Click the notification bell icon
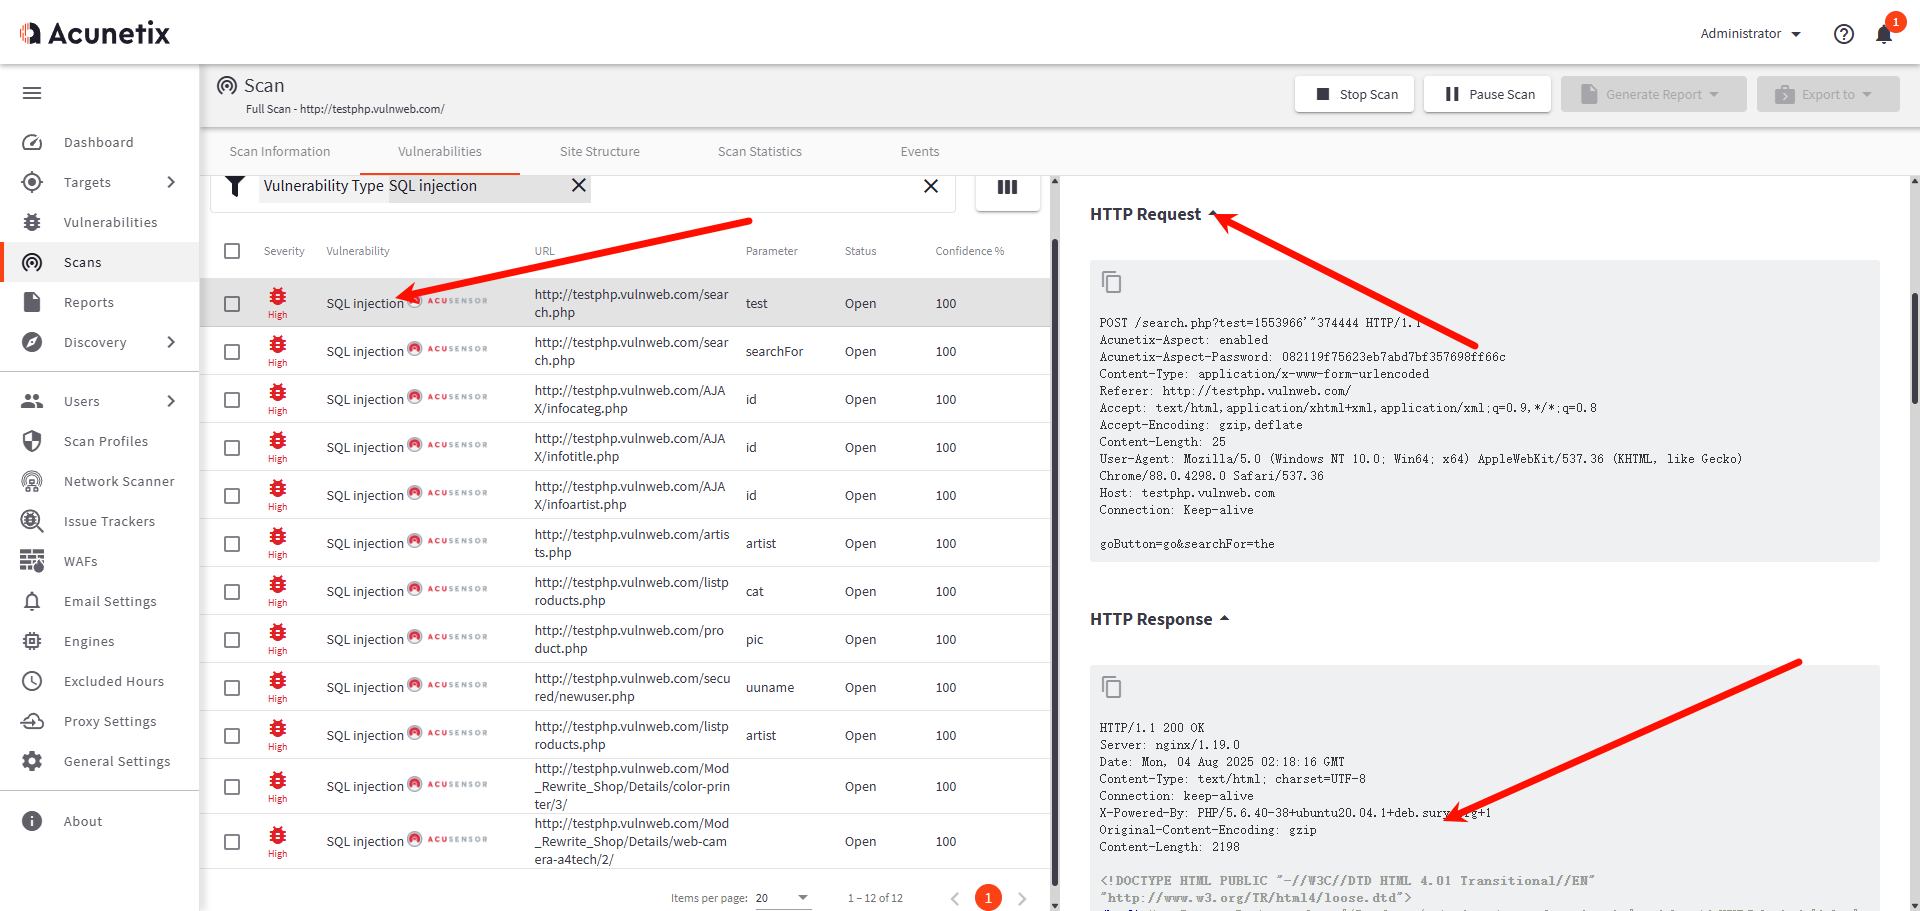This screenshot has height=911, width=1920. [x=1884, y=35]
